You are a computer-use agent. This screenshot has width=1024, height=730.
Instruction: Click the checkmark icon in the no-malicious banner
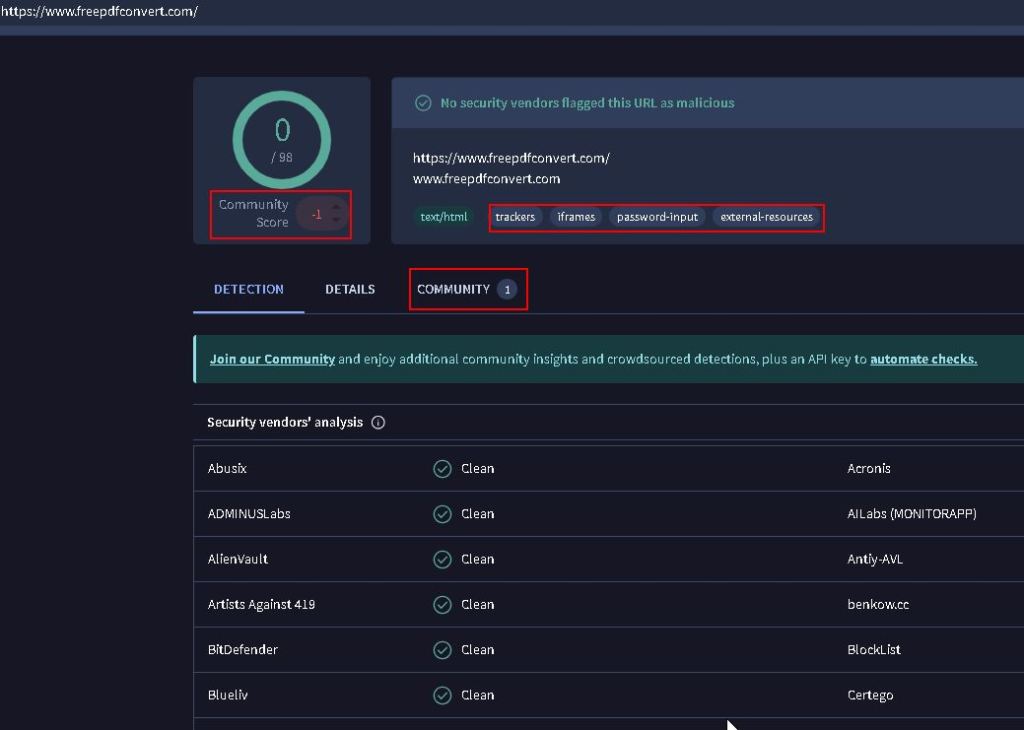coord(423,103)
